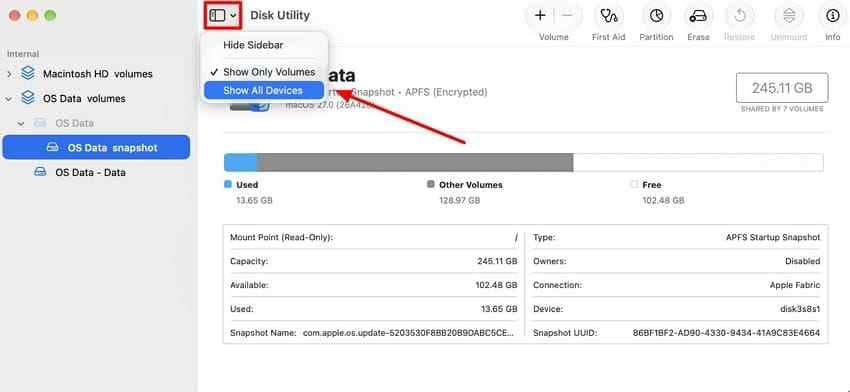Open the sidebar view options button
The width and height of the screenshot is (850, 392).
(223, 16)
